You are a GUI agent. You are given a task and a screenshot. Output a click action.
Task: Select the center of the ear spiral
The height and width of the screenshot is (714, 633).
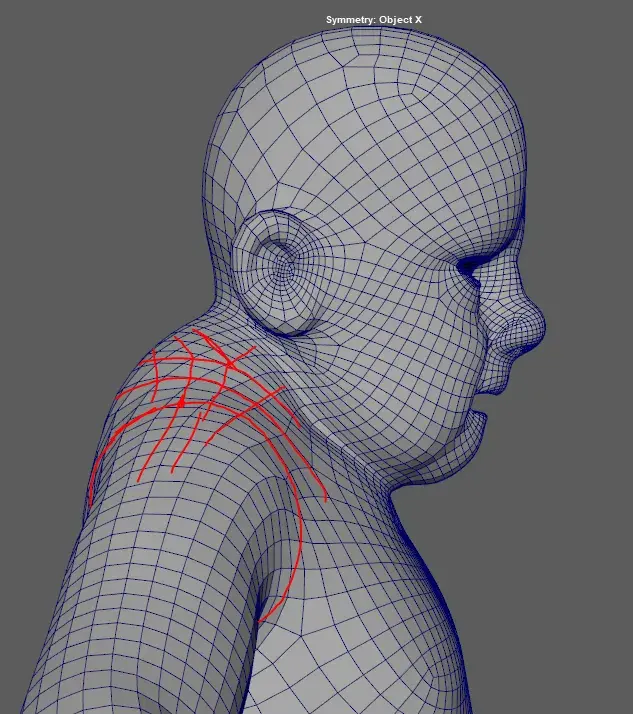[285, 265]
